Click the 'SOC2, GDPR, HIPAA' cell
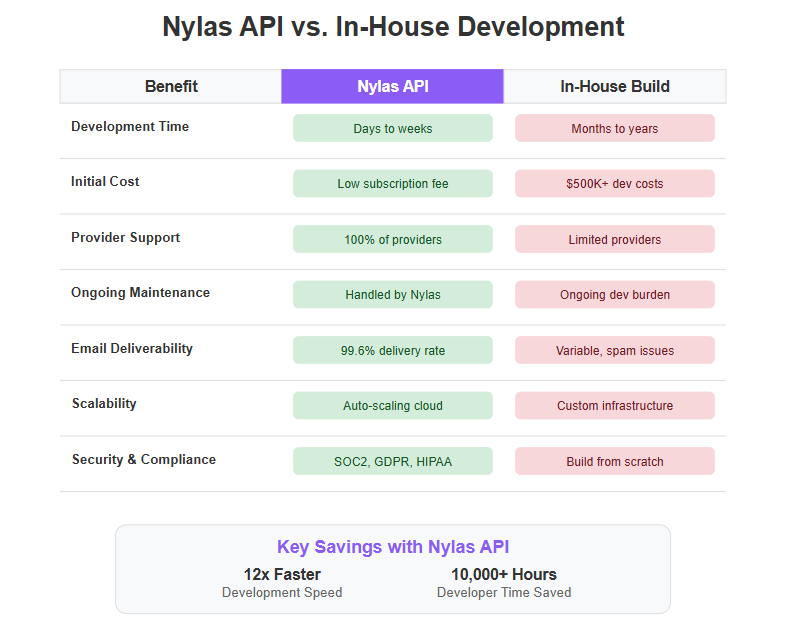 (x=392, y=461)
